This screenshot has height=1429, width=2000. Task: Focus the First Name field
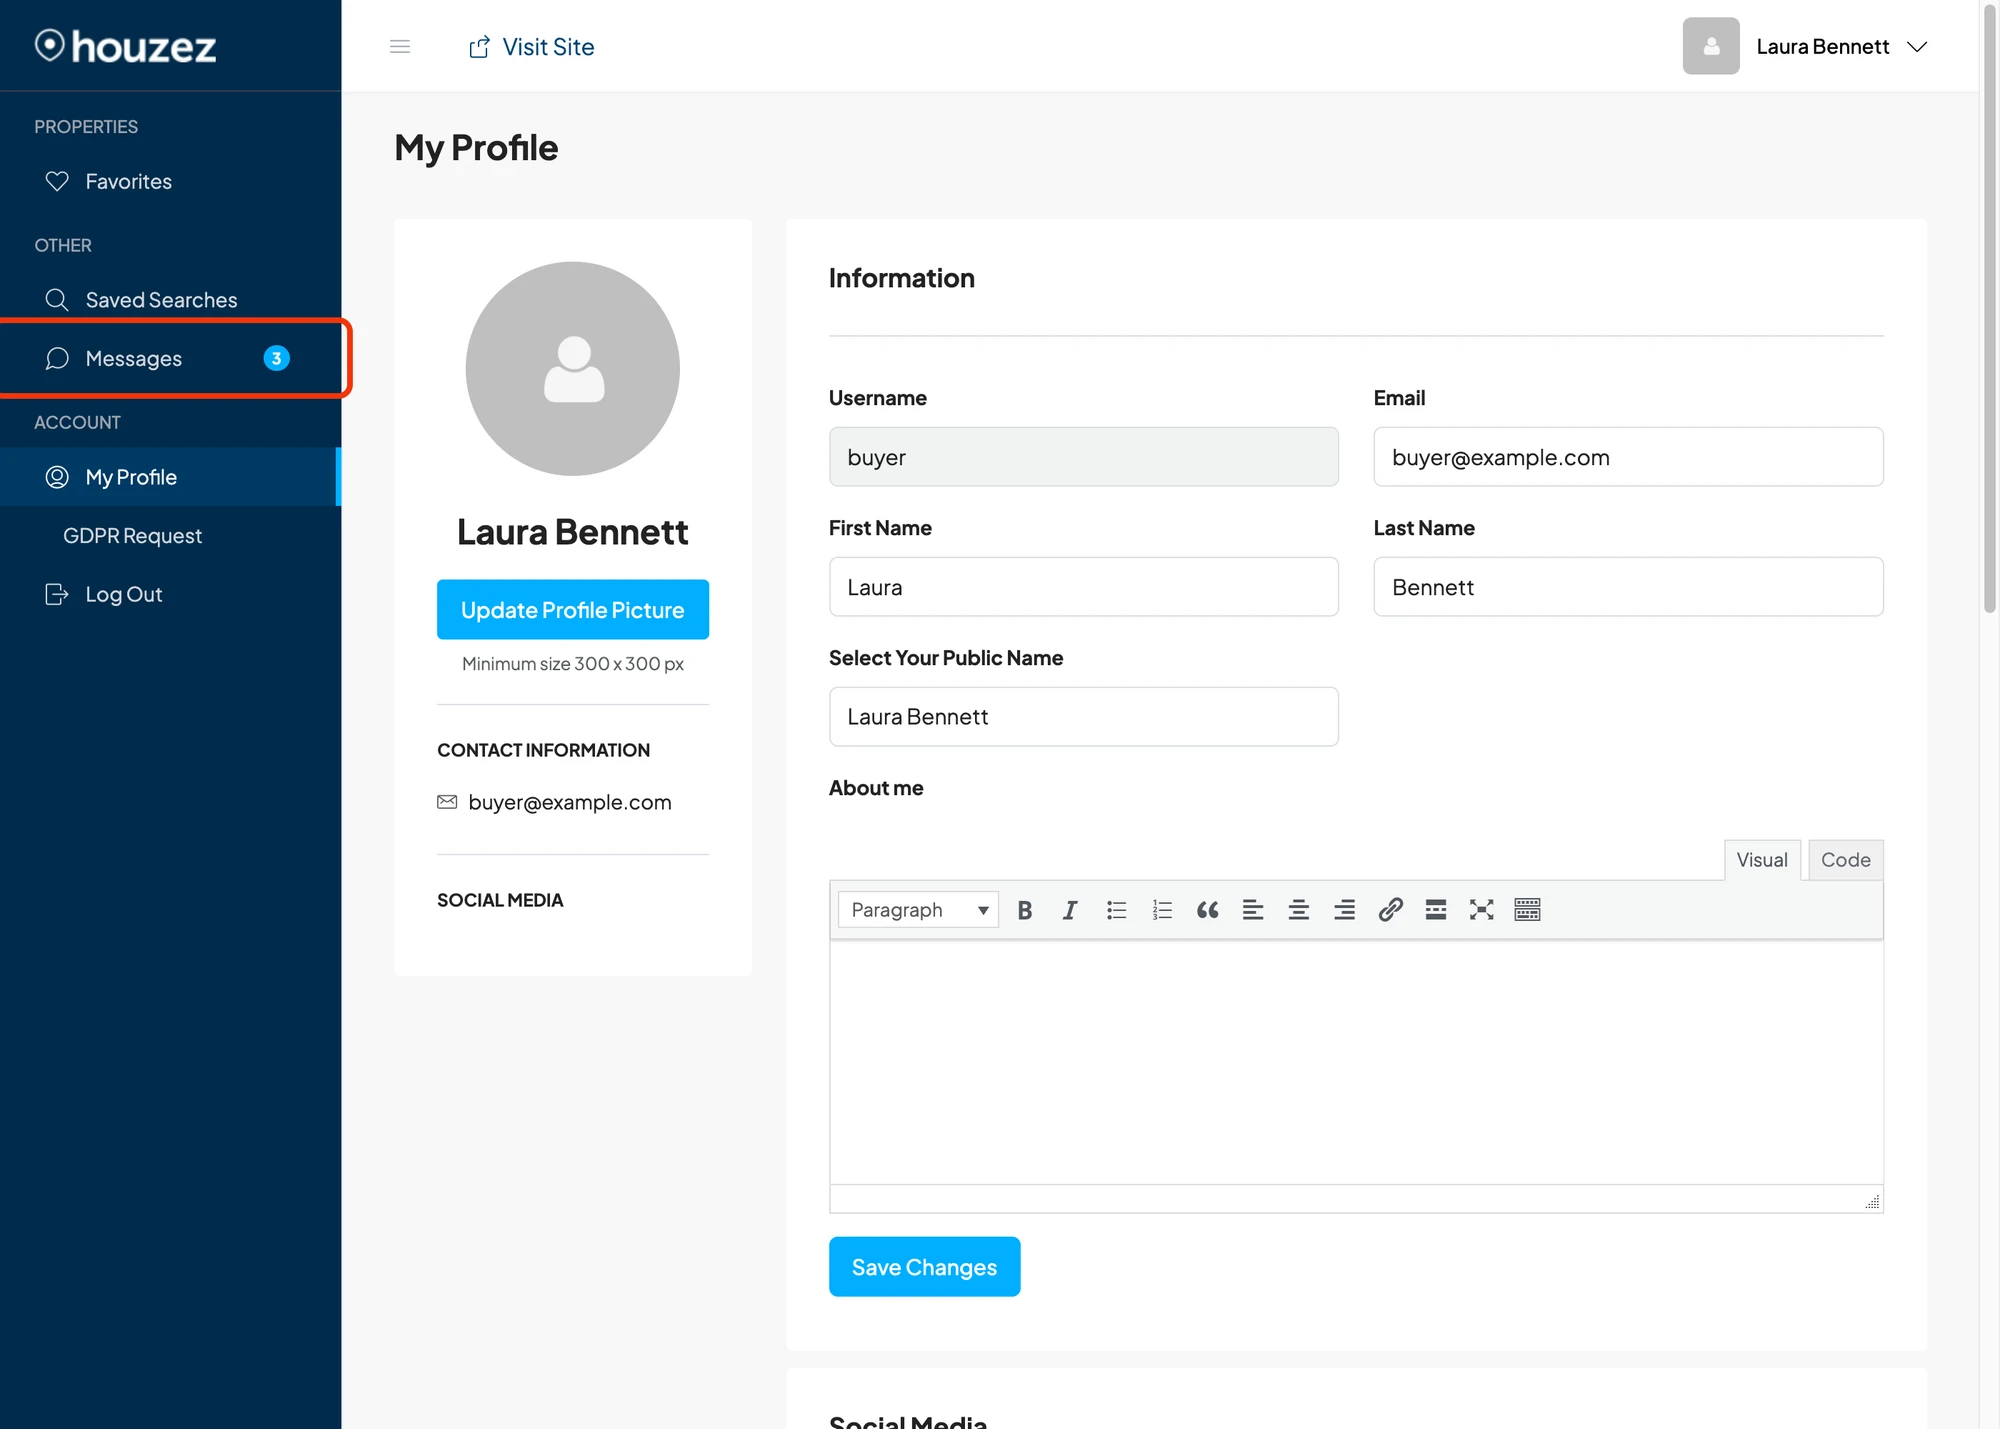1084,587
